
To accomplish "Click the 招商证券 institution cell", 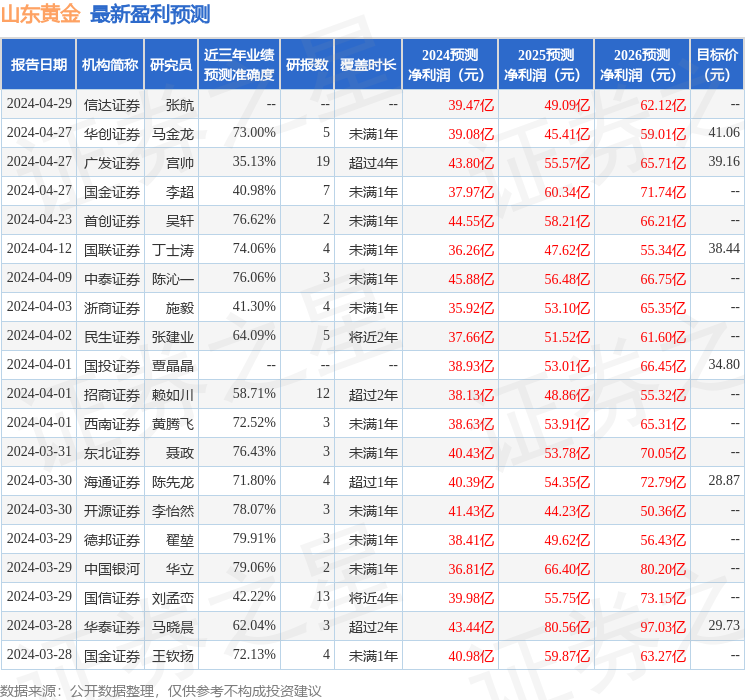I will pyautogui.click(x=112, y=395).
